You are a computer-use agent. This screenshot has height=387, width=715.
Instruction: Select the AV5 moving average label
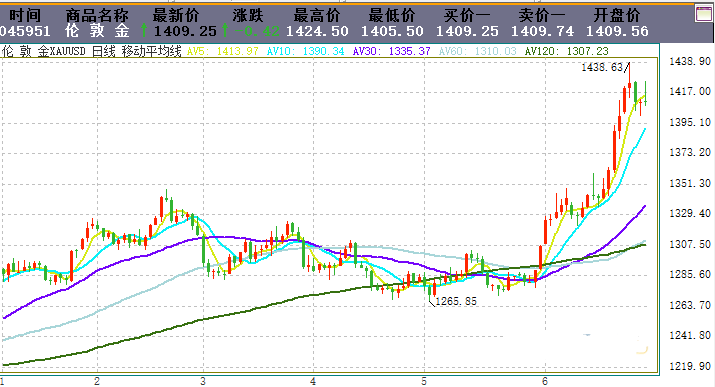click(196, 51)
